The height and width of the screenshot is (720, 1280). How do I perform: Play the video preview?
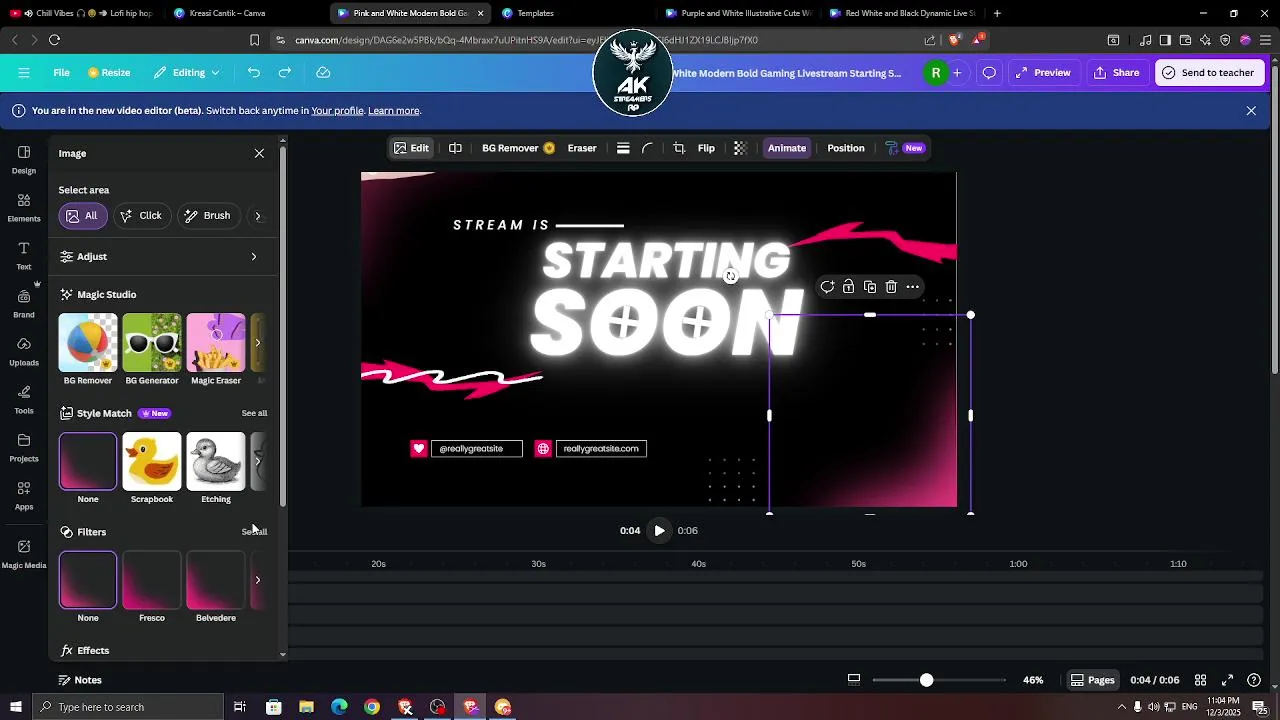coord(659,531)
